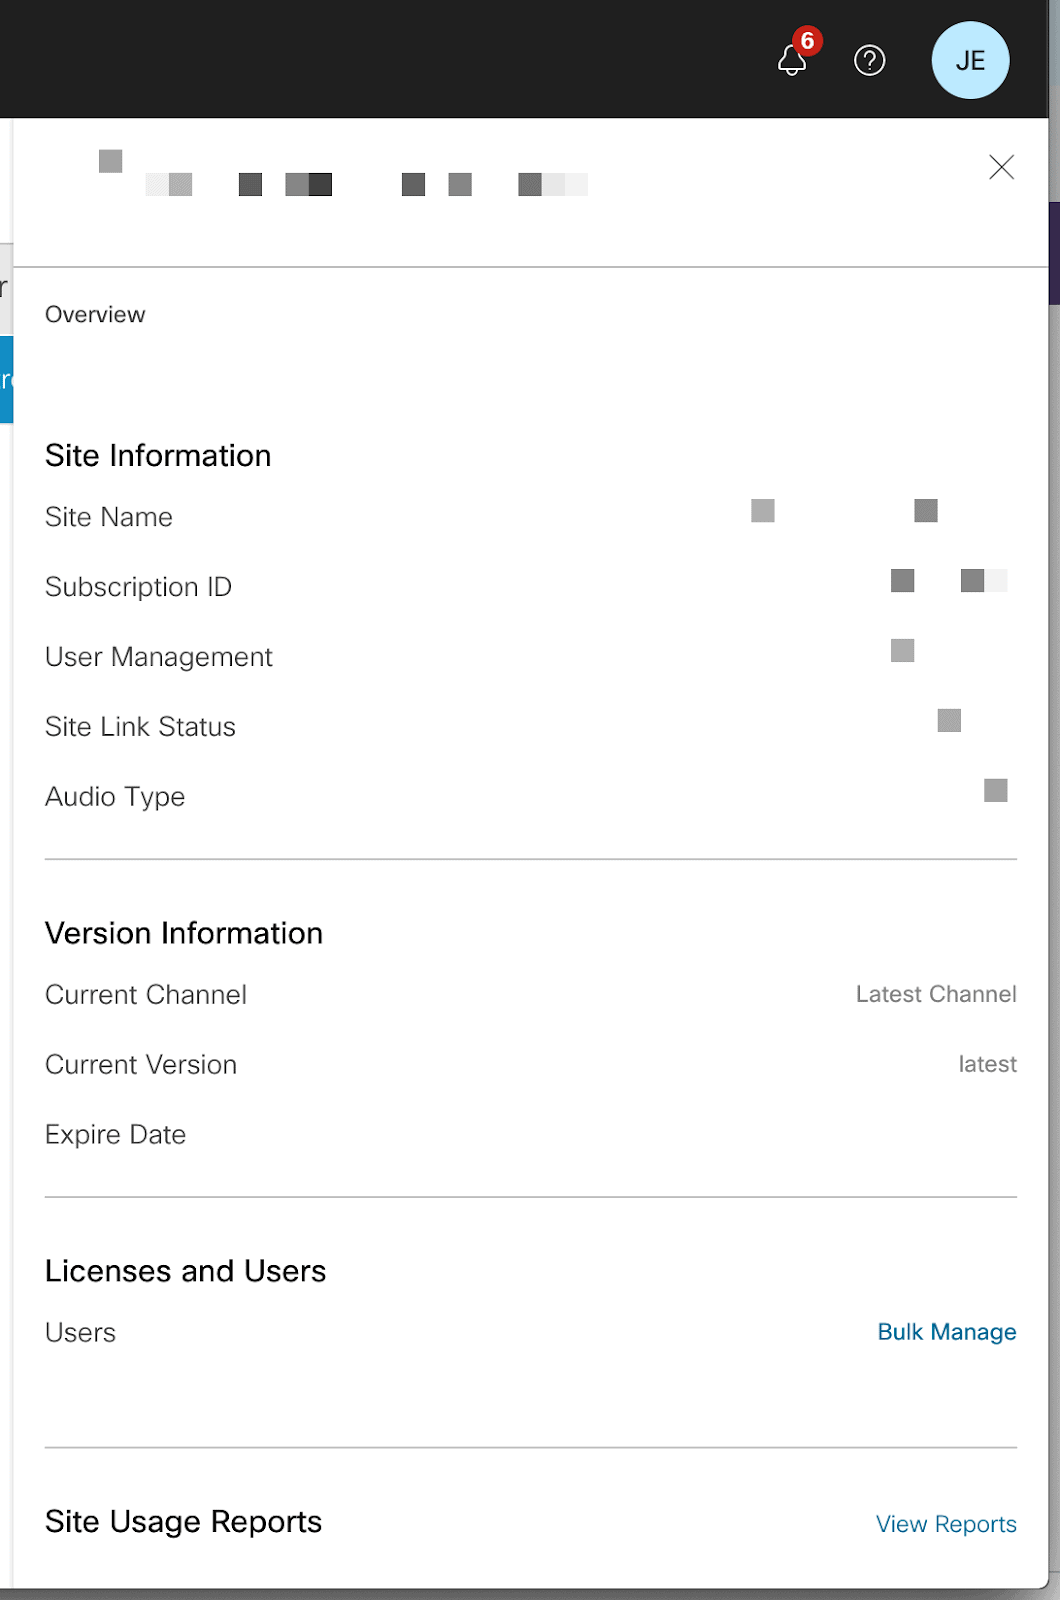The height and width of the screenshot is (1600, 1060).
Task: Click the blue highlighted item behind the panel
Action: pos(6,380)
